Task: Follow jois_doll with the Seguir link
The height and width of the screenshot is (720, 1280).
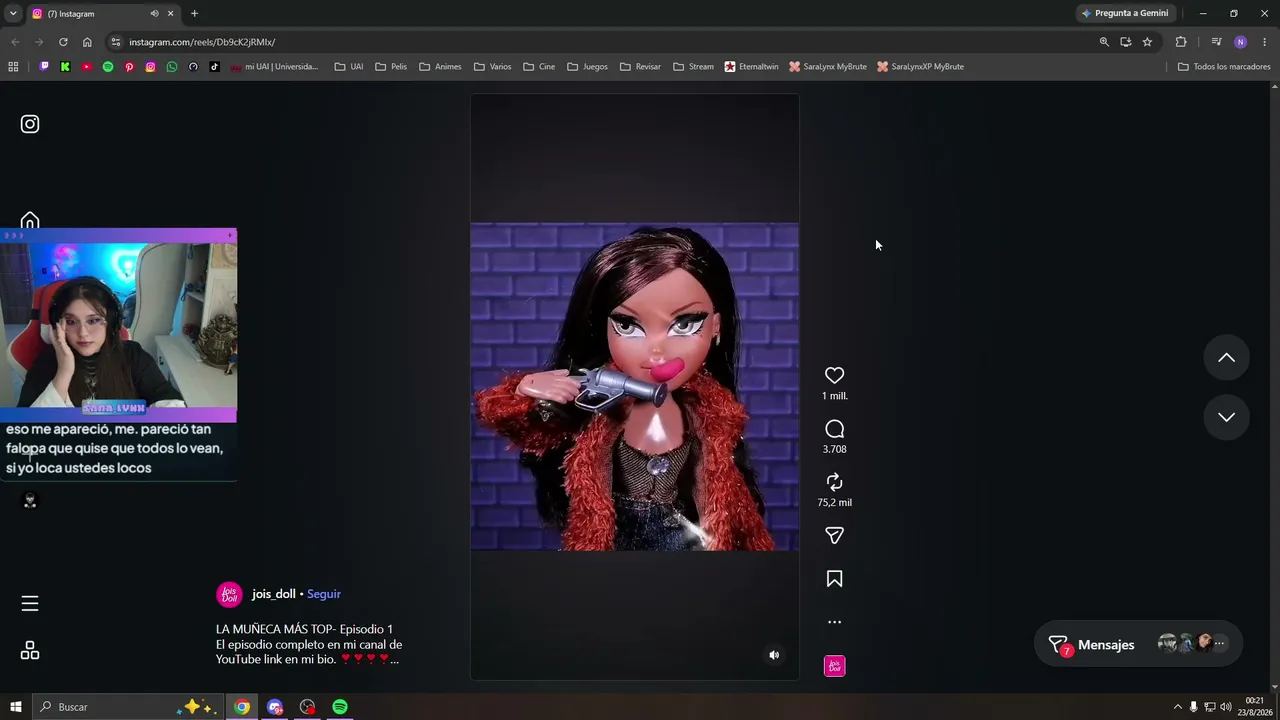Action: [x=324, y=594]
